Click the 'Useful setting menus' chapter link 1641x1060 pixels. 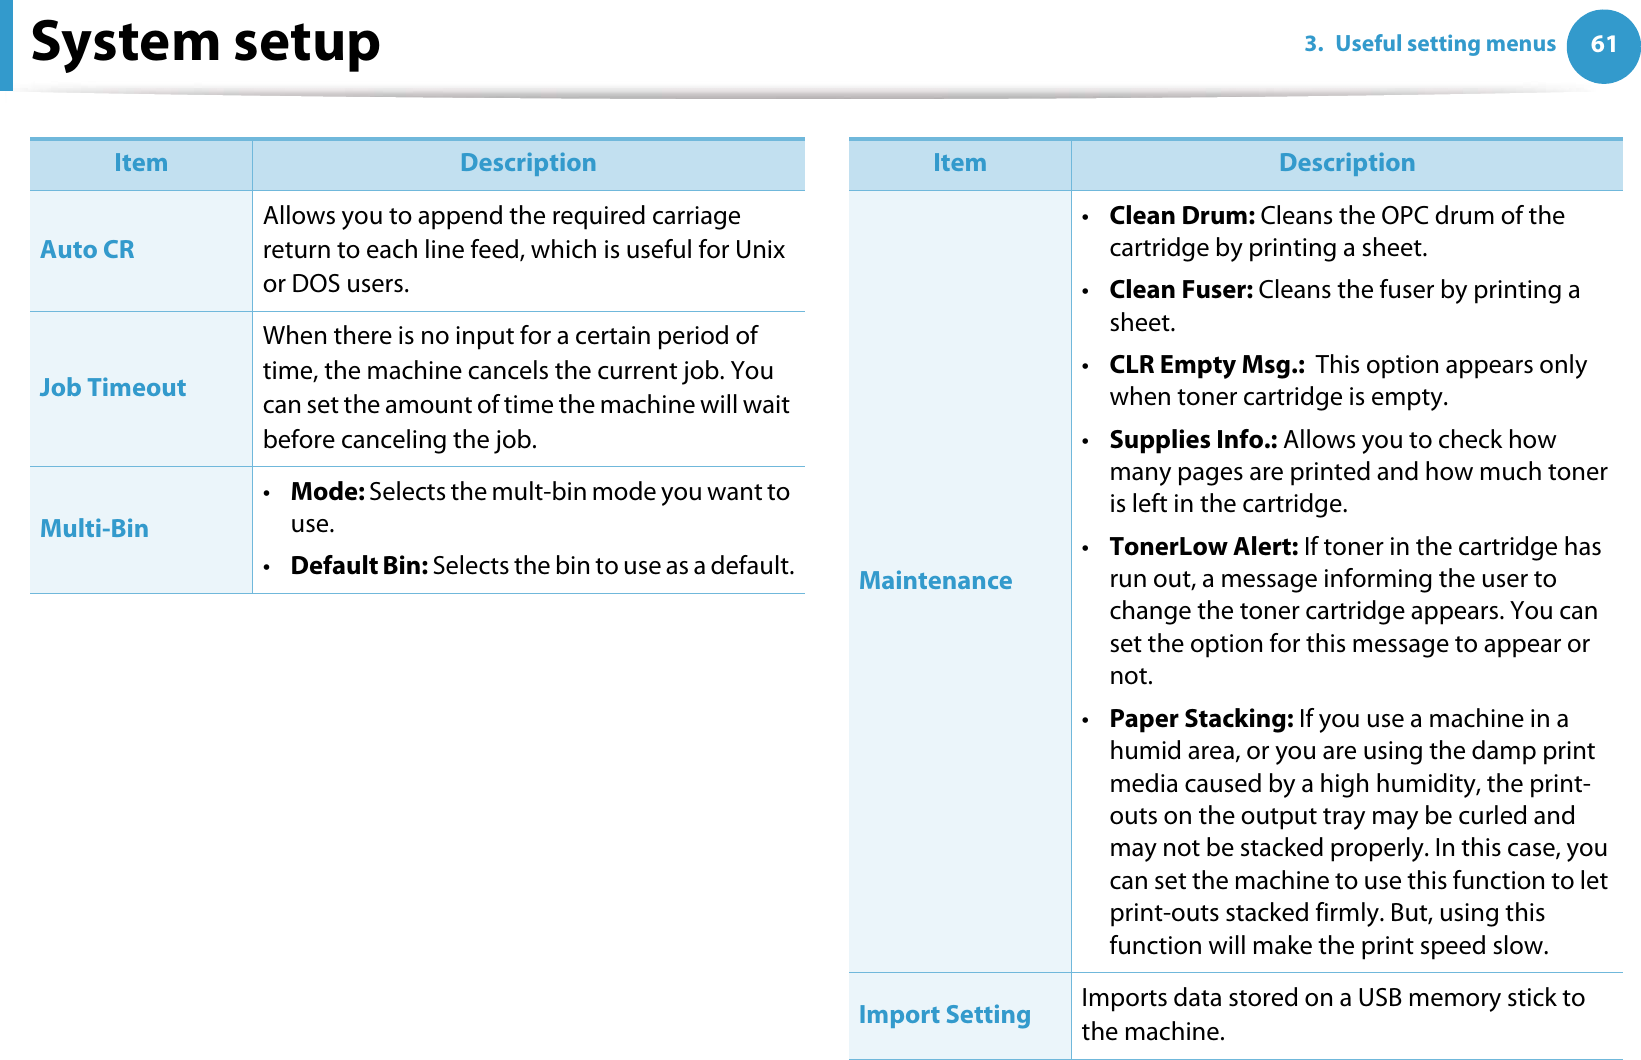(1429, 44)
